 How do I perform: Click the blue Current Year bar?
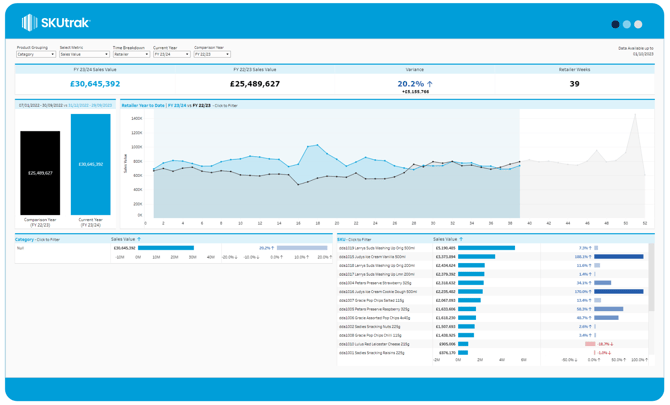click(x=91, y=164)
